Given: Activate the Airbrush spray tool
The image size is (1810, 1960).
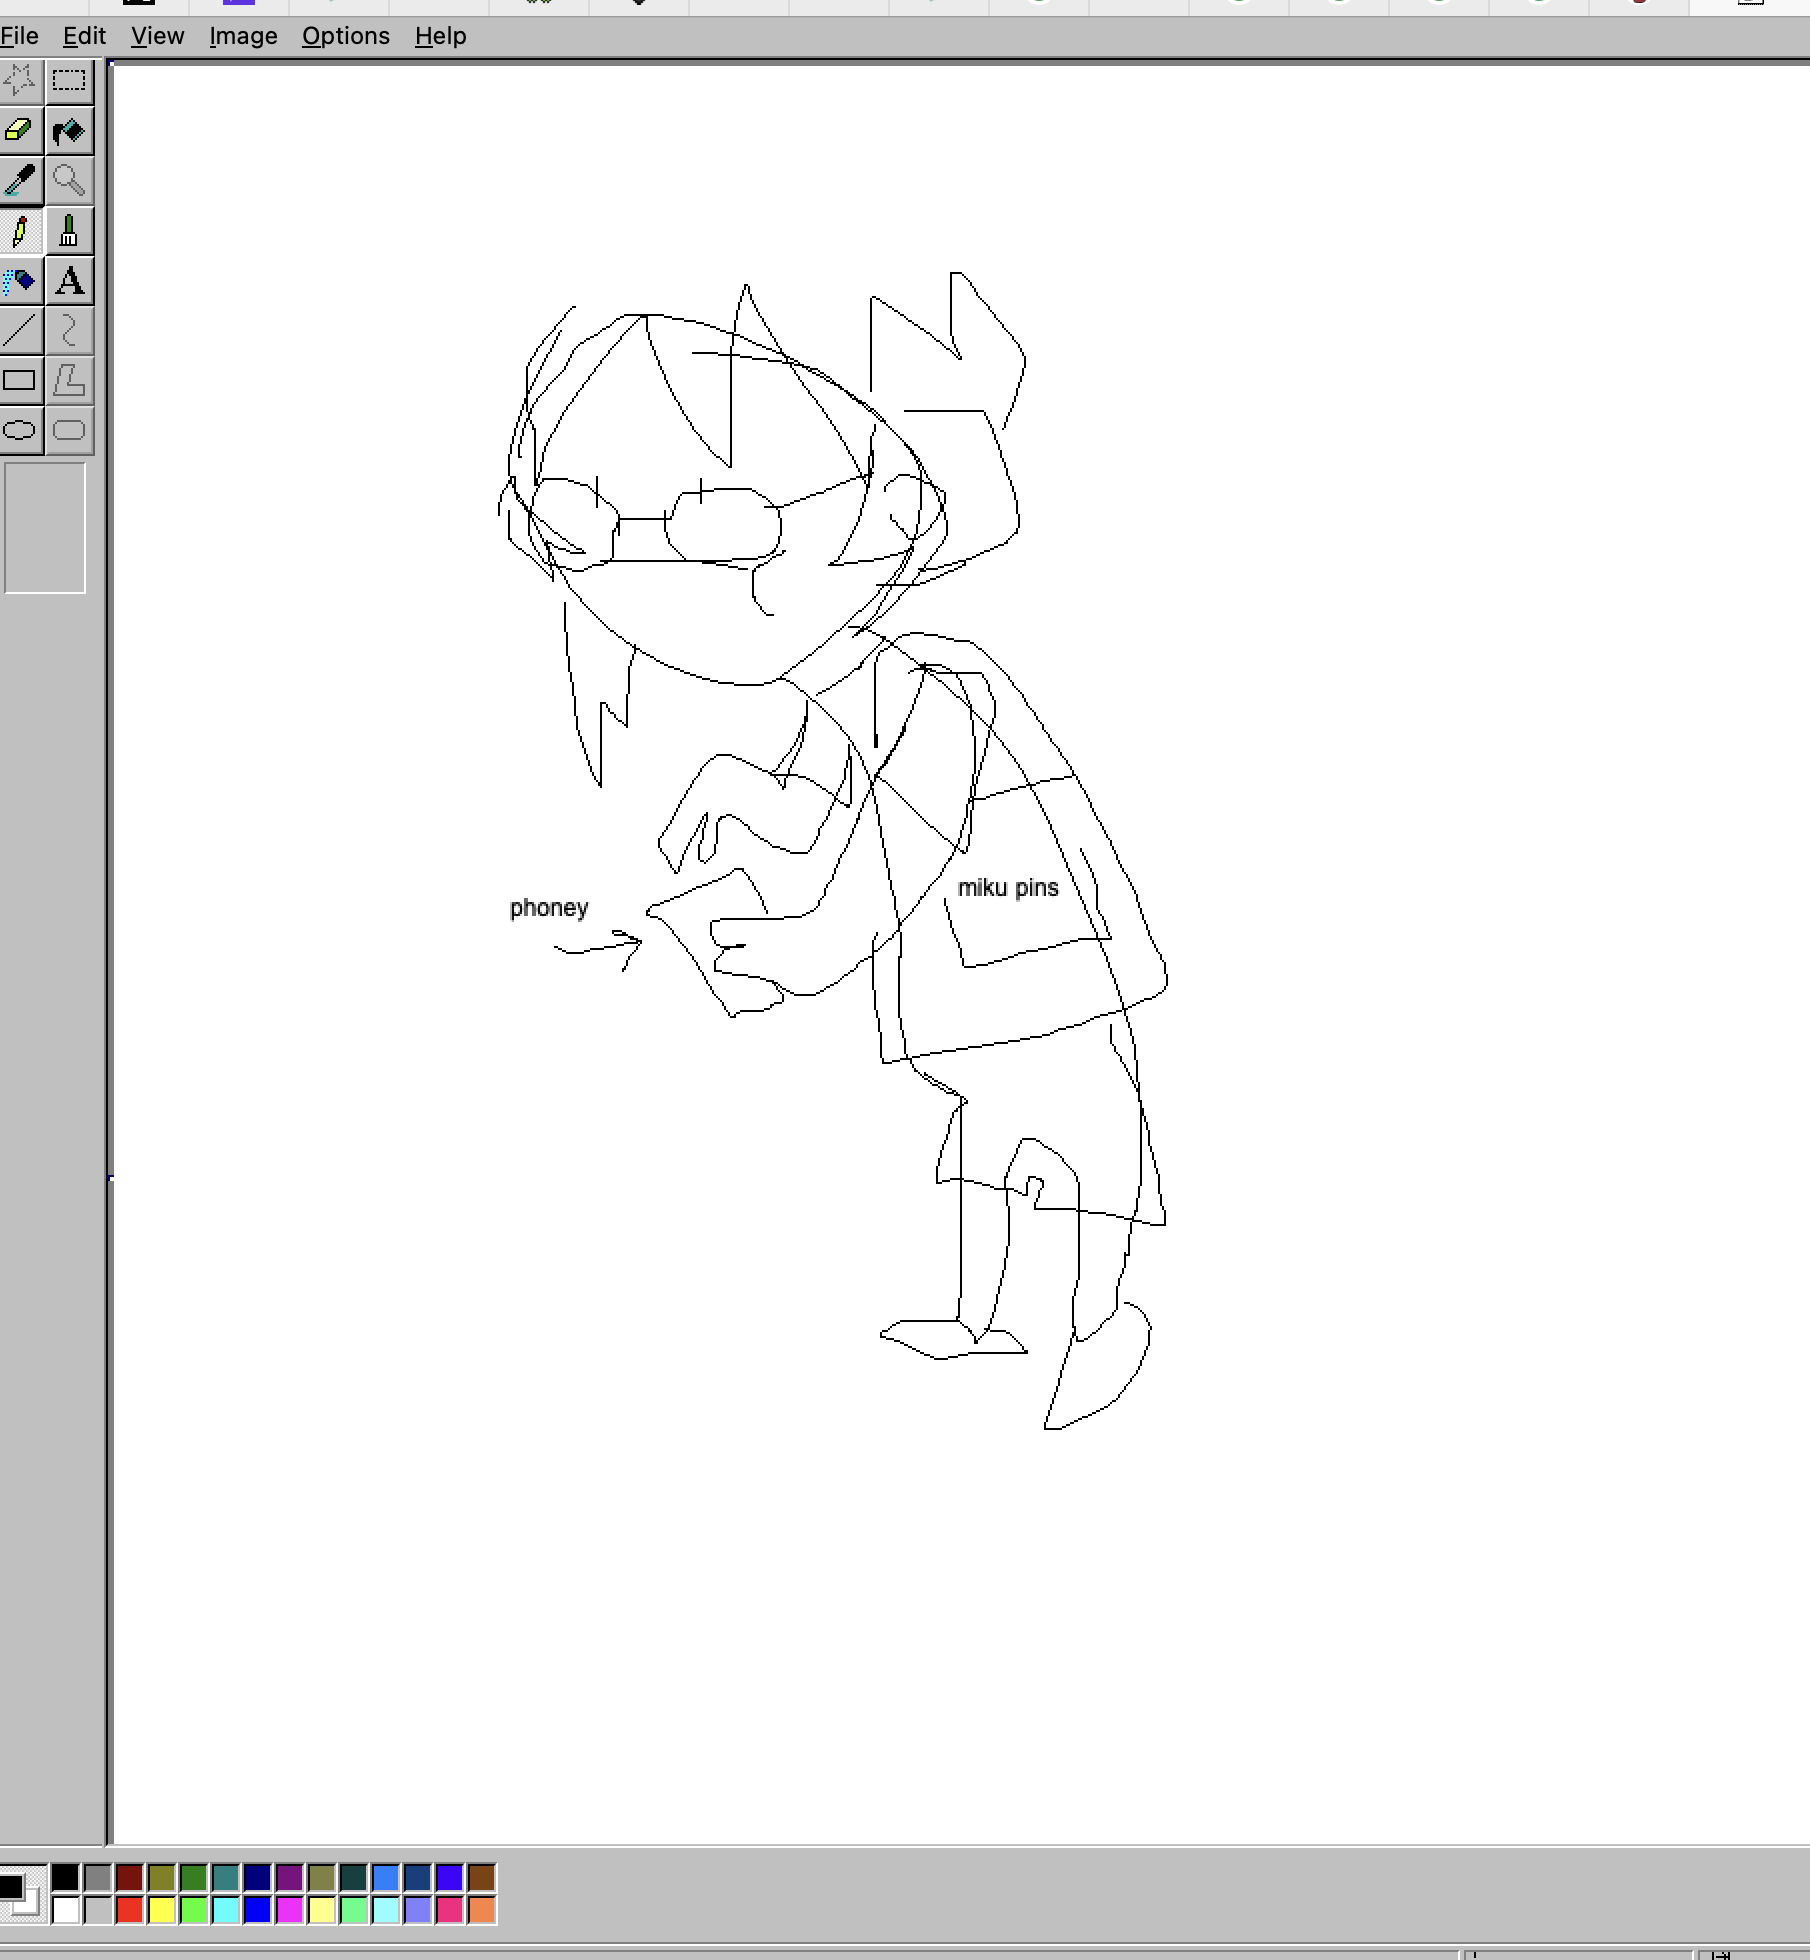Looking at the screenshot, I should pyautogui.click(x=20, y=281).
